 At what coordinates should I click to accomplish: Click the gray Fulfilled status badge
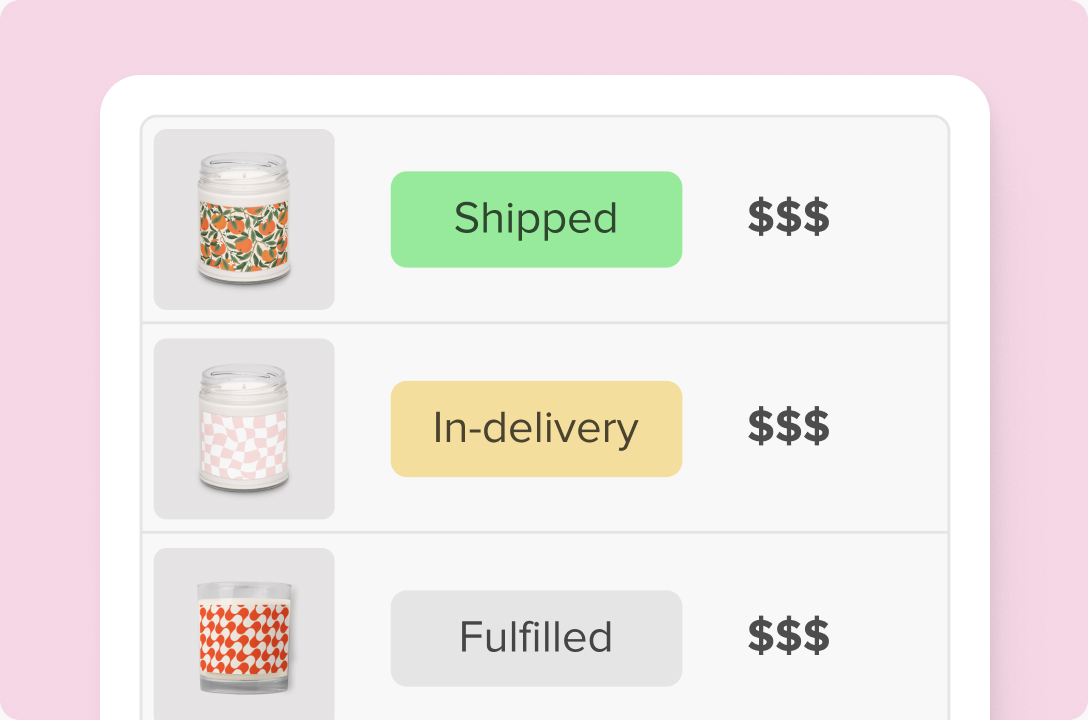tap(536, 638)
